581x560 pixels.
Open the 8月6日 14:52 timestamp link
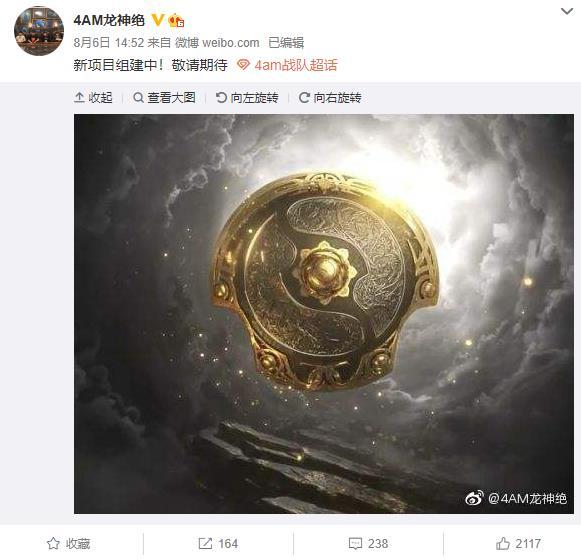point(109,43)
